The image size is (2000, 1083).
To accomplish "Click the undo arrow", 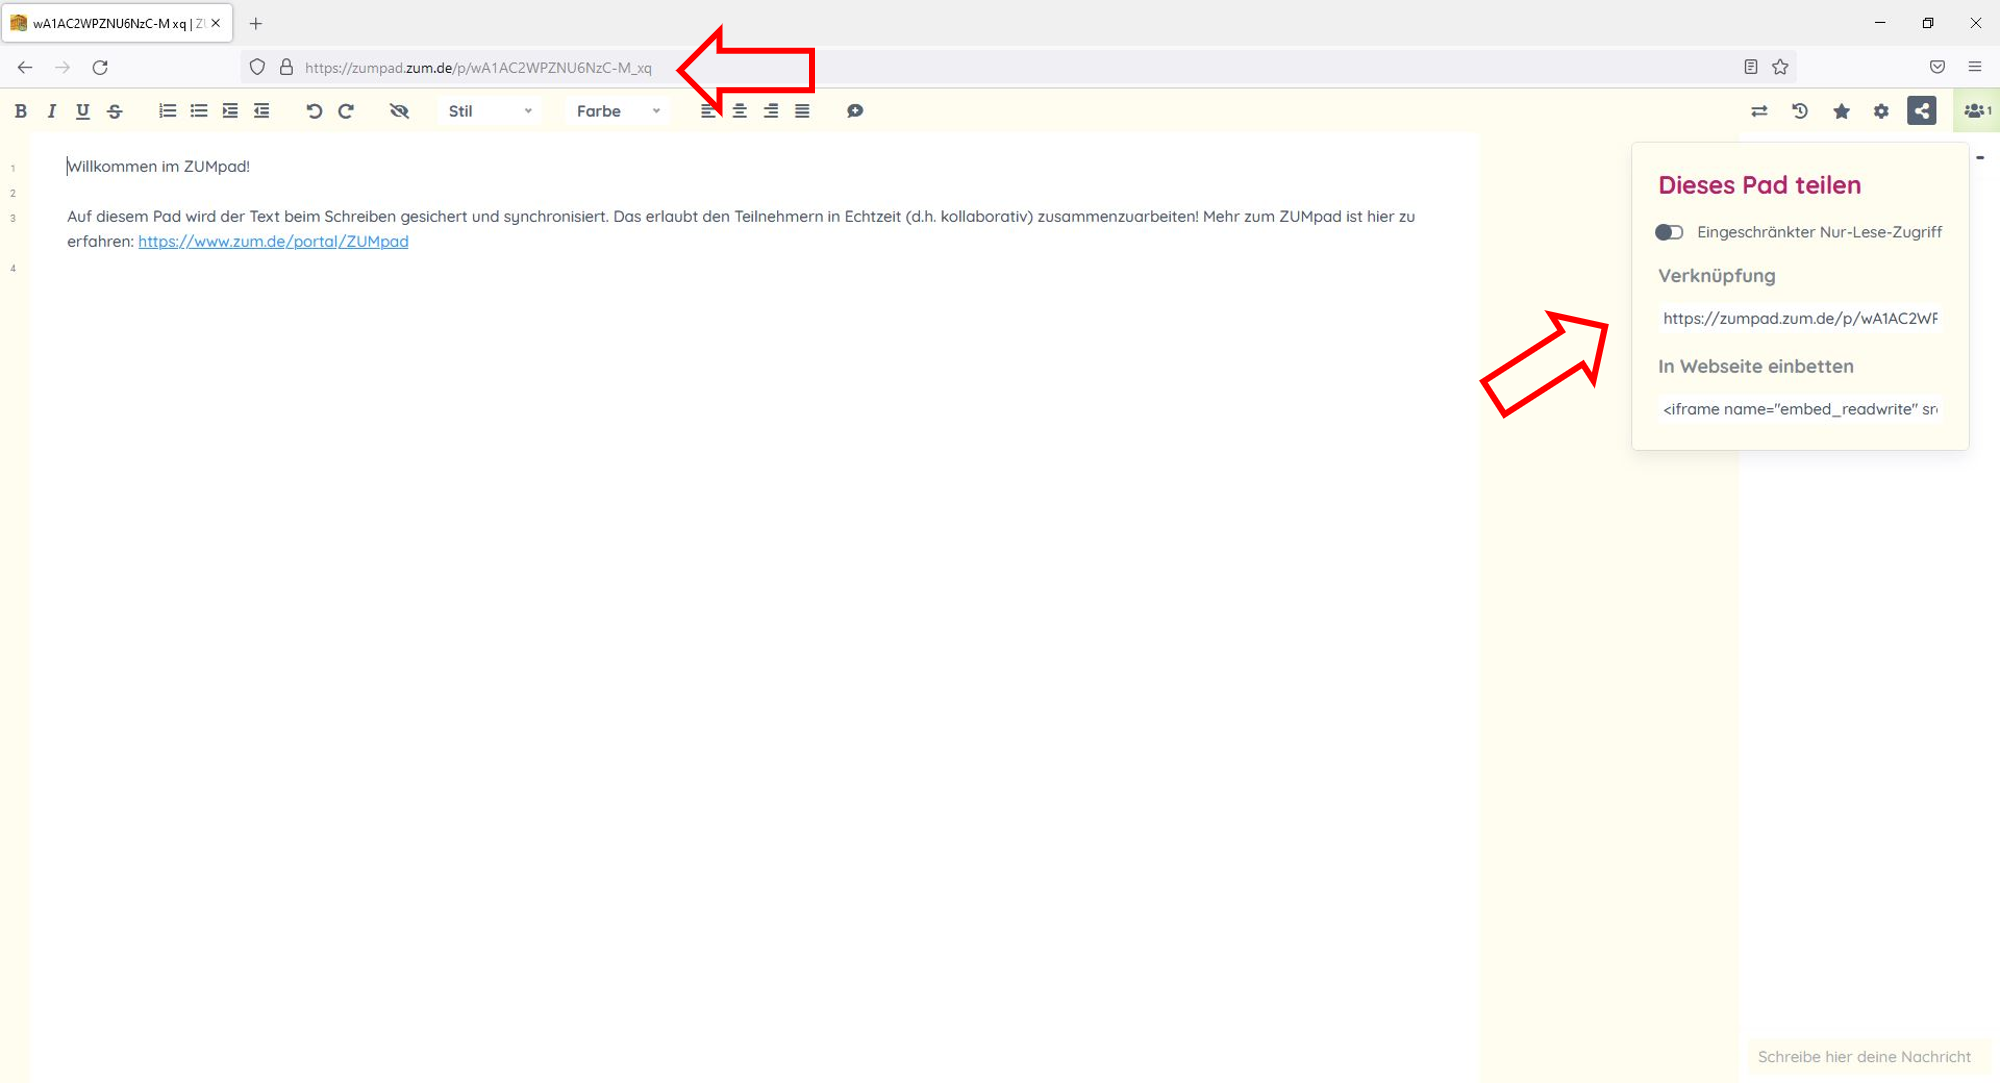I will tap(314, 111).
